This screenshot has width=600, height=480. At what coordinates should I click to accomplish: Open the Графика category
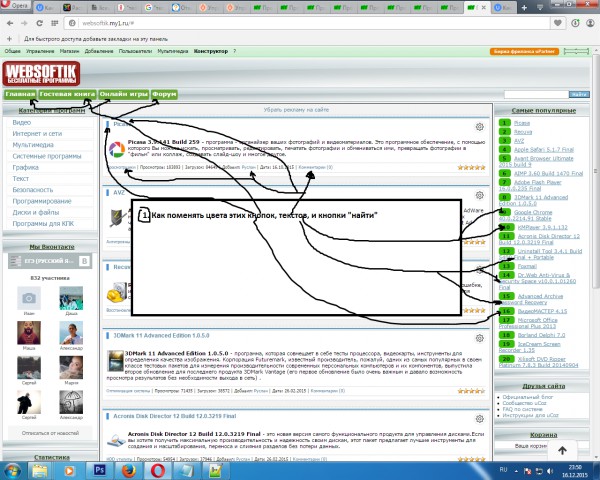coord(25,167)
